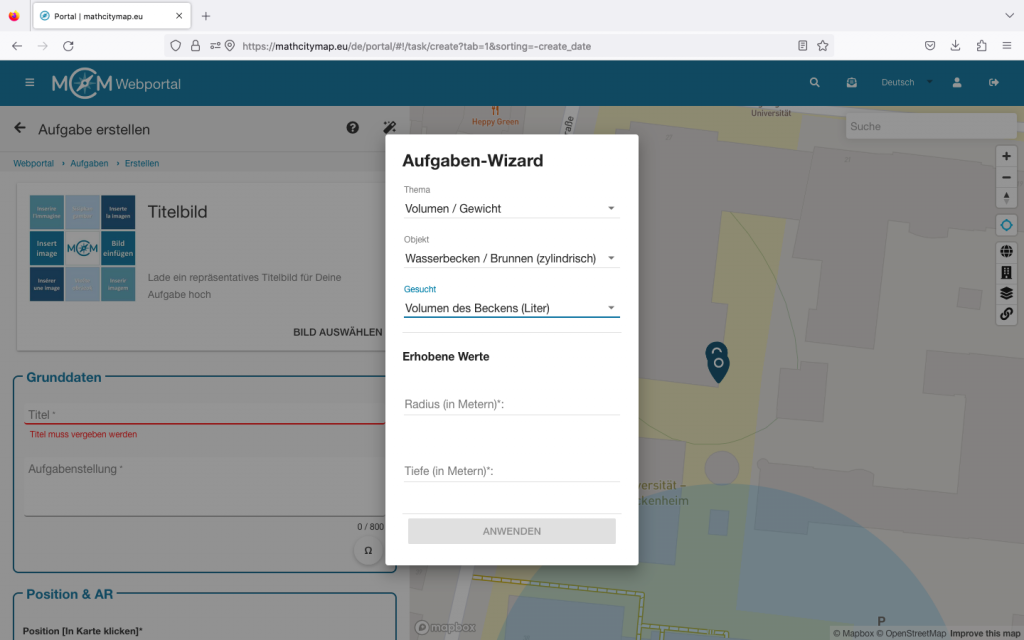Open the user profile icon

957,83
